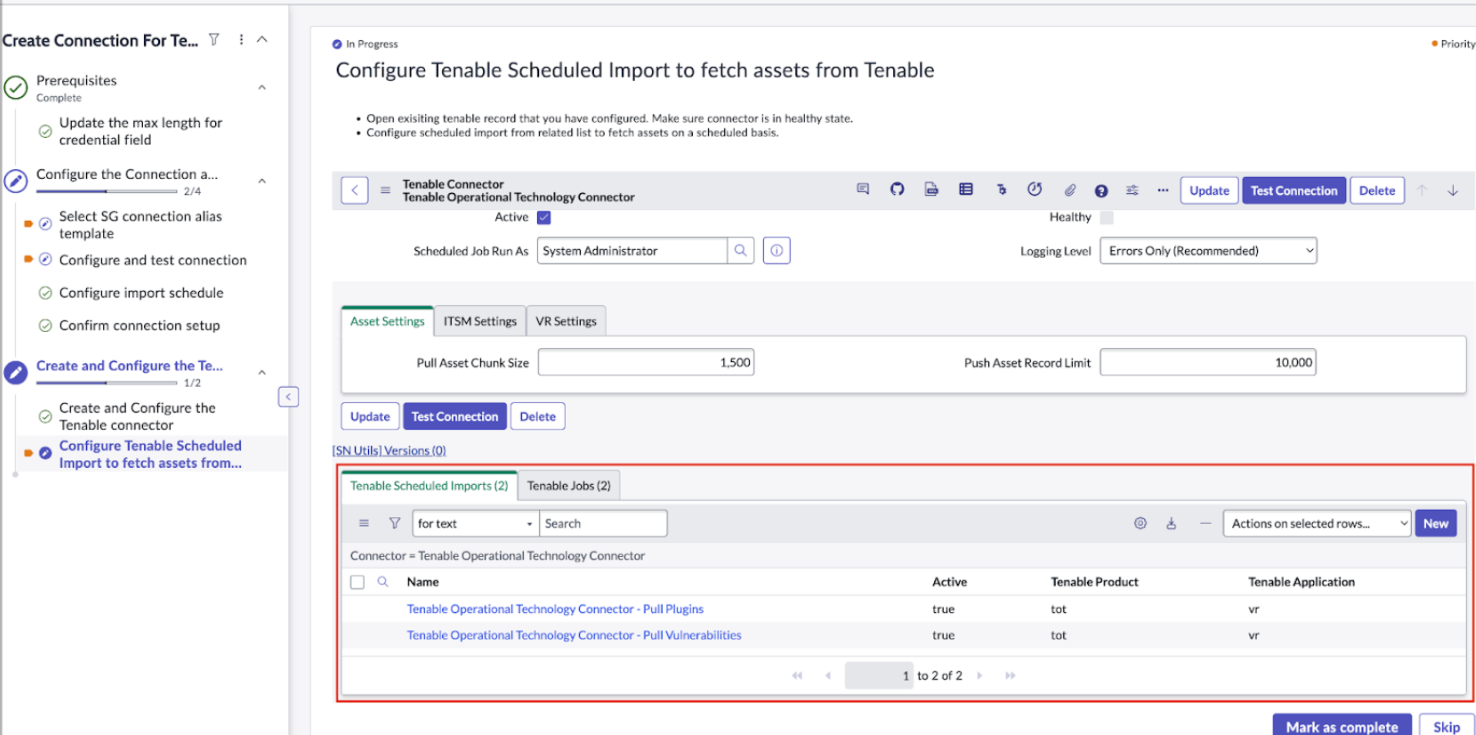
Task: Collapse the Prerequisites section
Action: pyautogui.click(x=262, y=88)
